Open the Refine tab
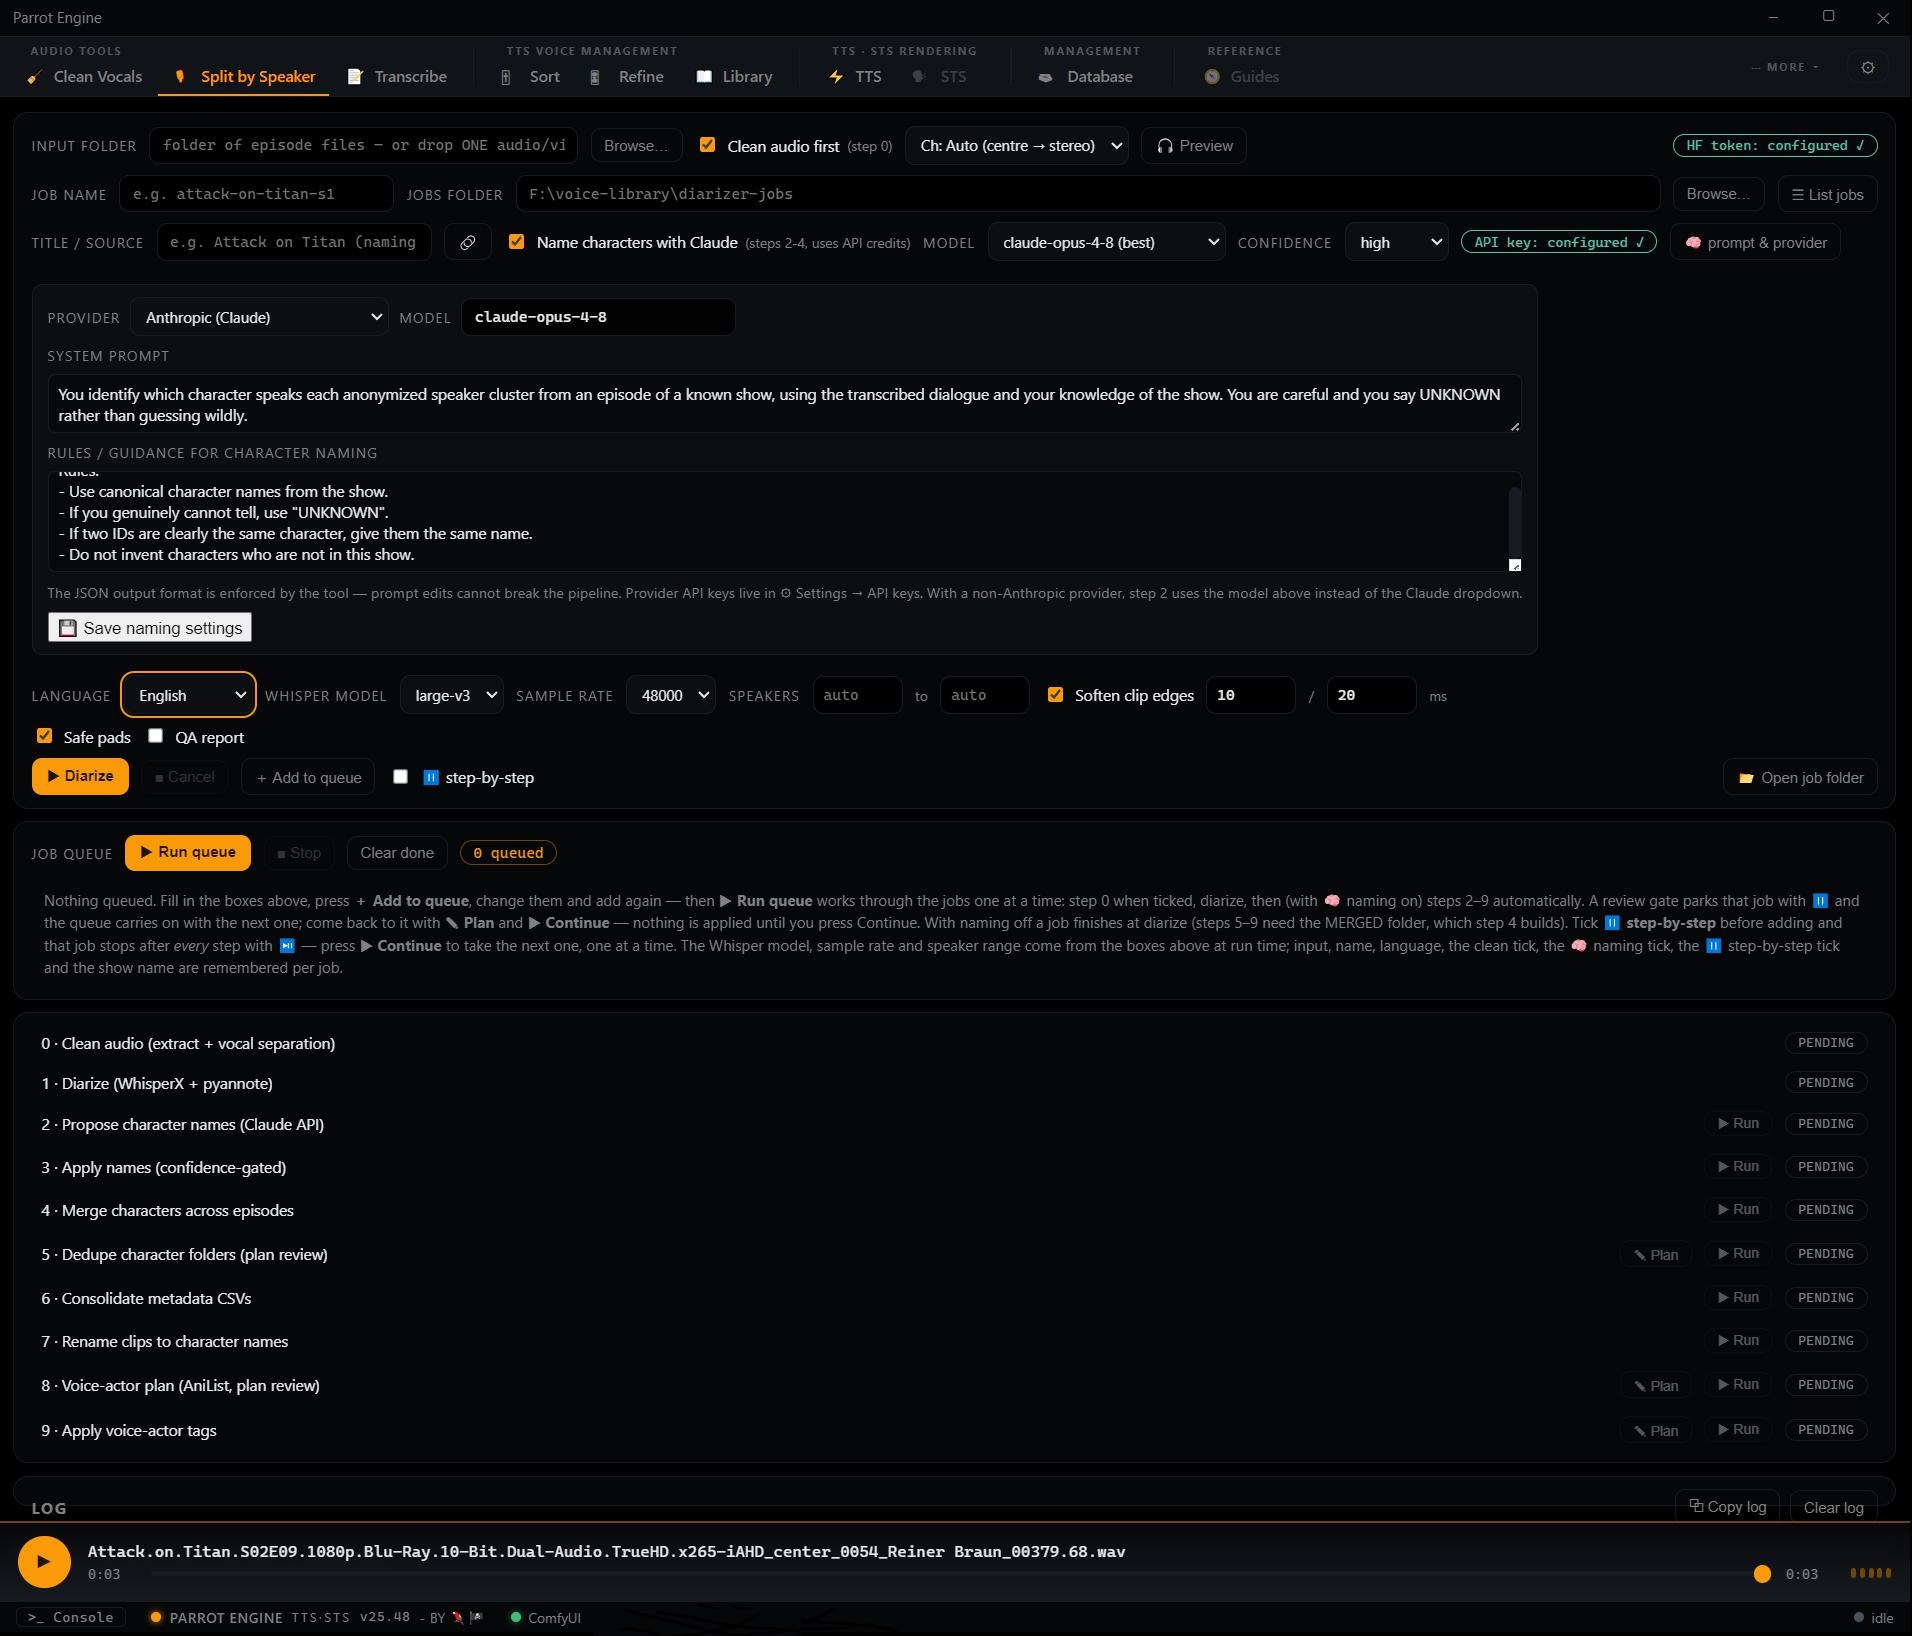 [628, 77]
